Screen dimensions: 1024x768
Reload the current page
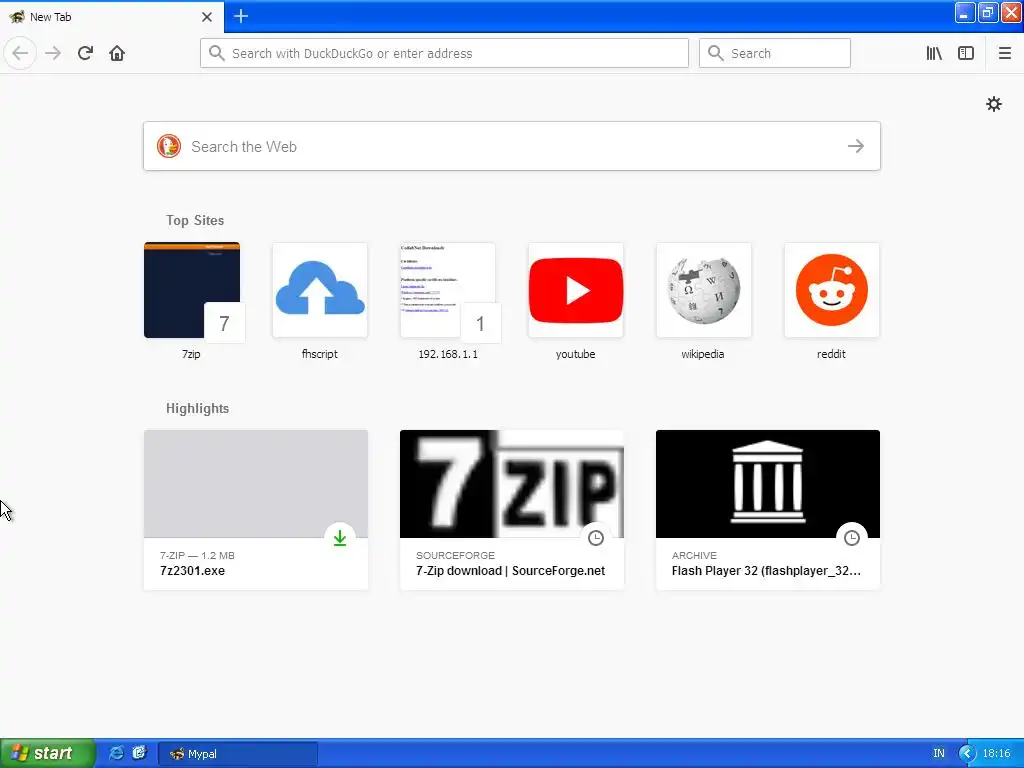85,53
